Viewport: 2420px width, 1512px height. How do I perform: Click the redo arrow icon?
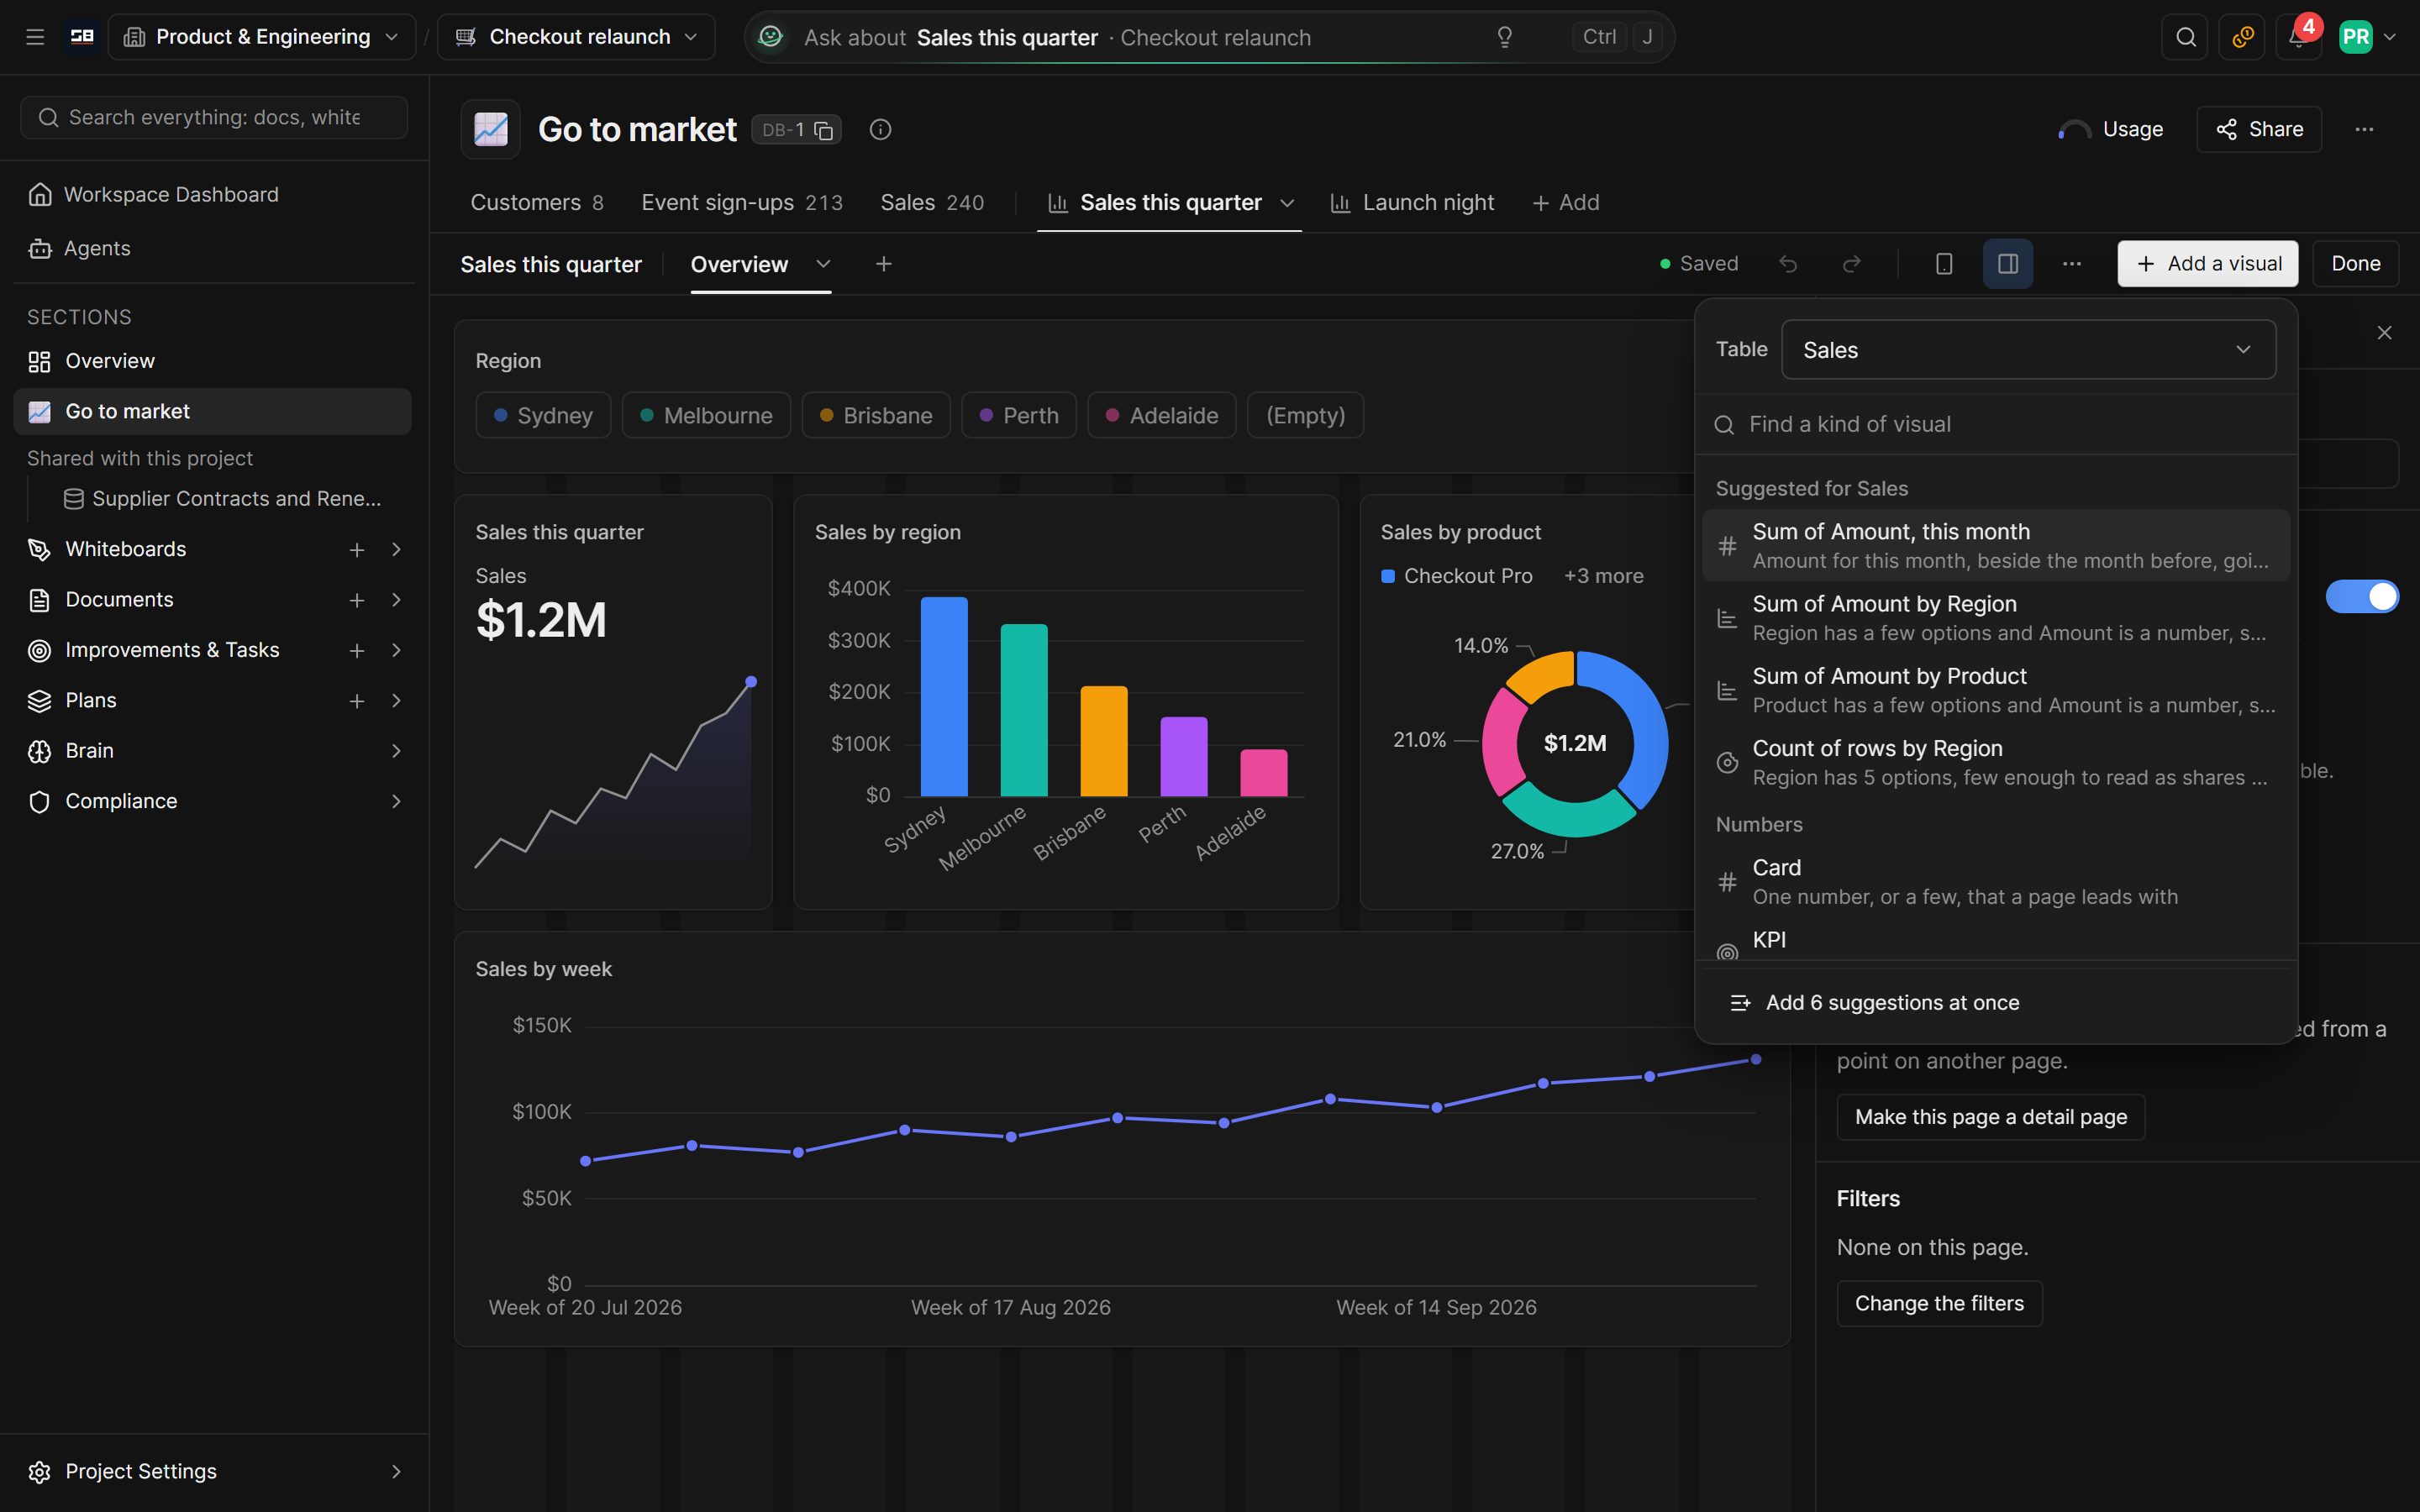[x=1852, y=264]
